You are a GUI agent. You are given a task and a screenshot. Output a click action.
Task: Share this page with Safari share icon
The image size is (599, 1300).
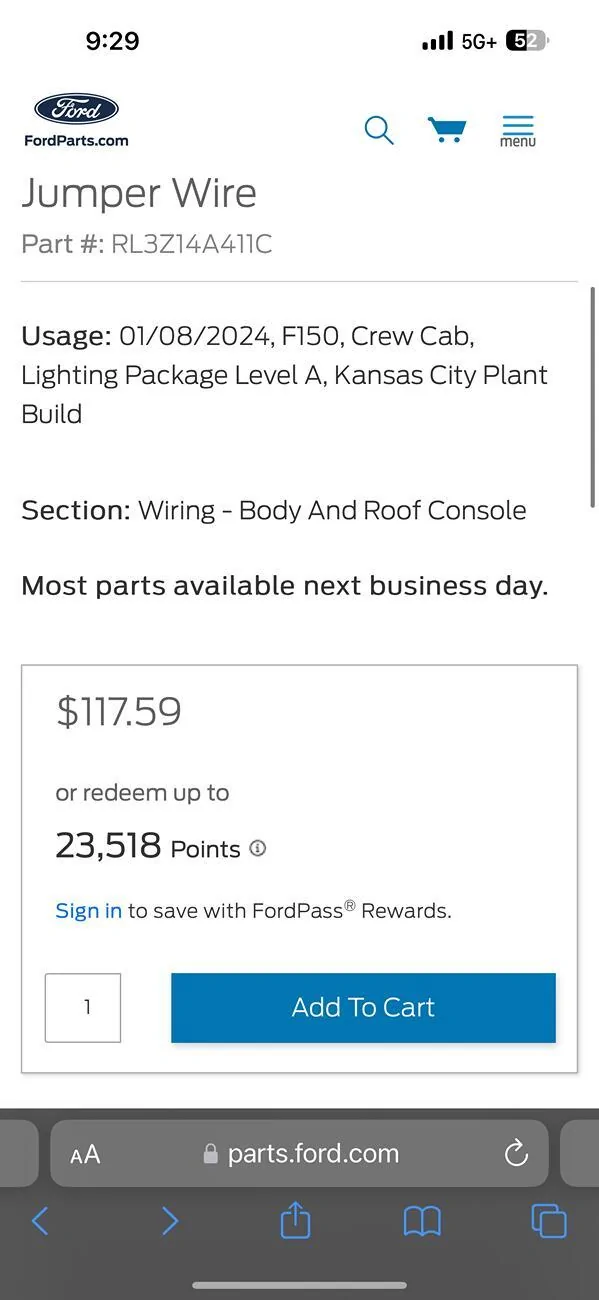294,1221
